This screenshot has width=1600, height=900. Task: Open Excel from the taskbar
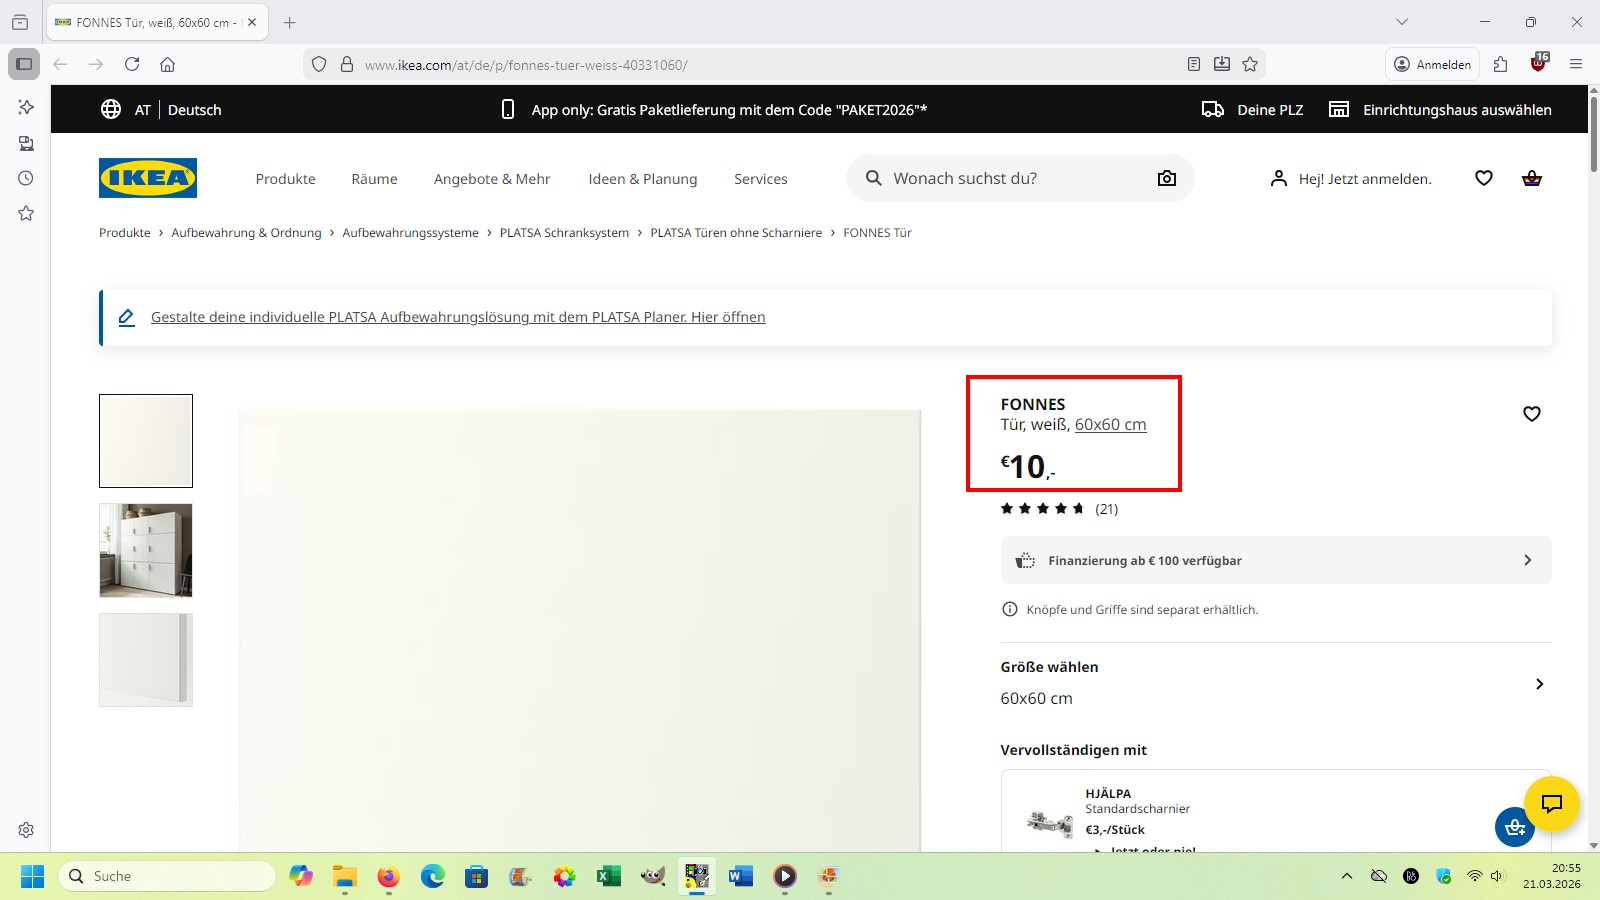pyautogui.click(x=608, y=877)
